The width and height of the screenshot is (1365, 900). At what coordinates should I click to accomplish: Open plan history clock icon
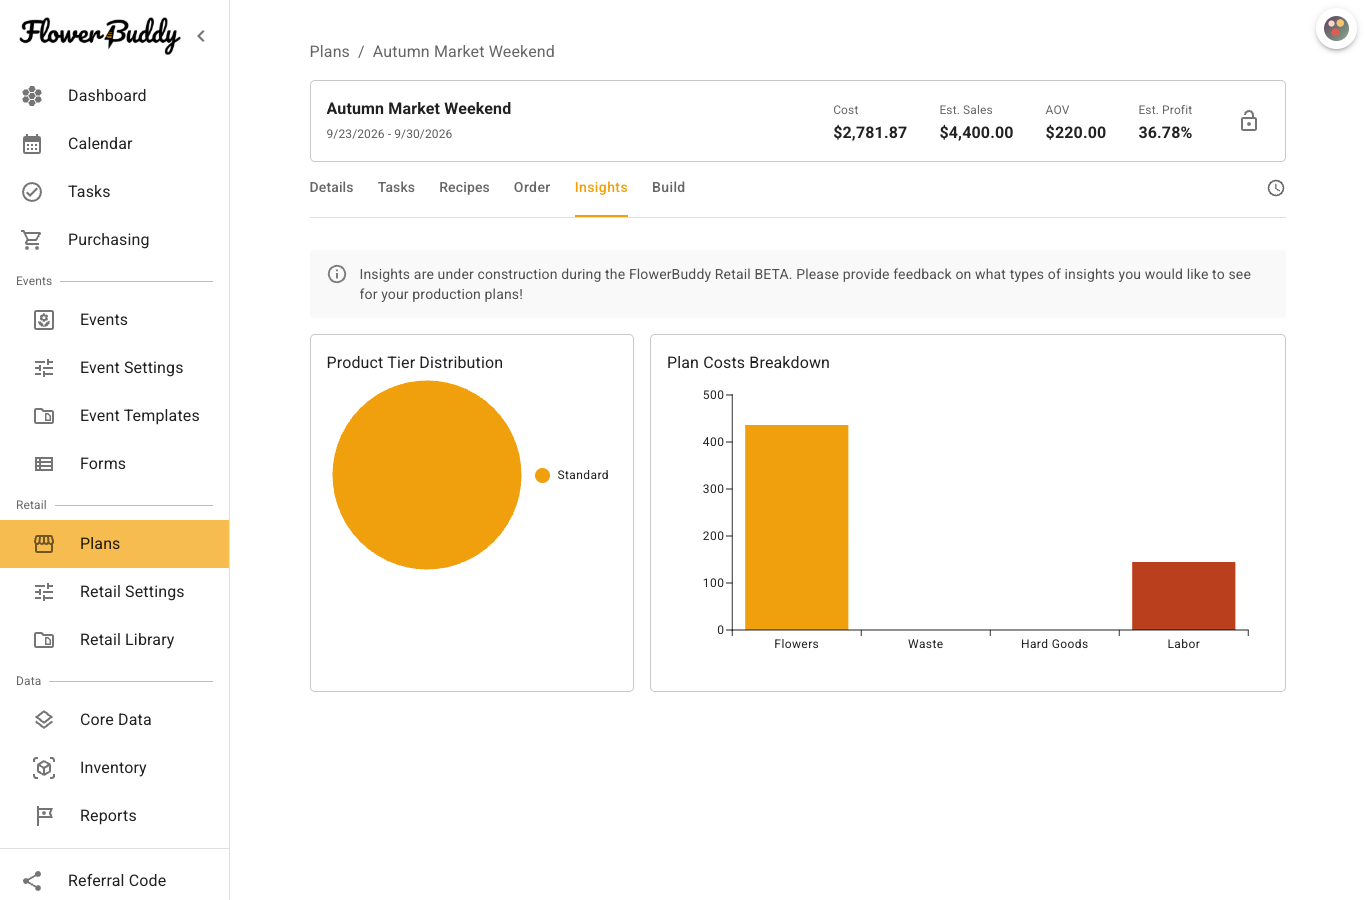point(1276,188)
